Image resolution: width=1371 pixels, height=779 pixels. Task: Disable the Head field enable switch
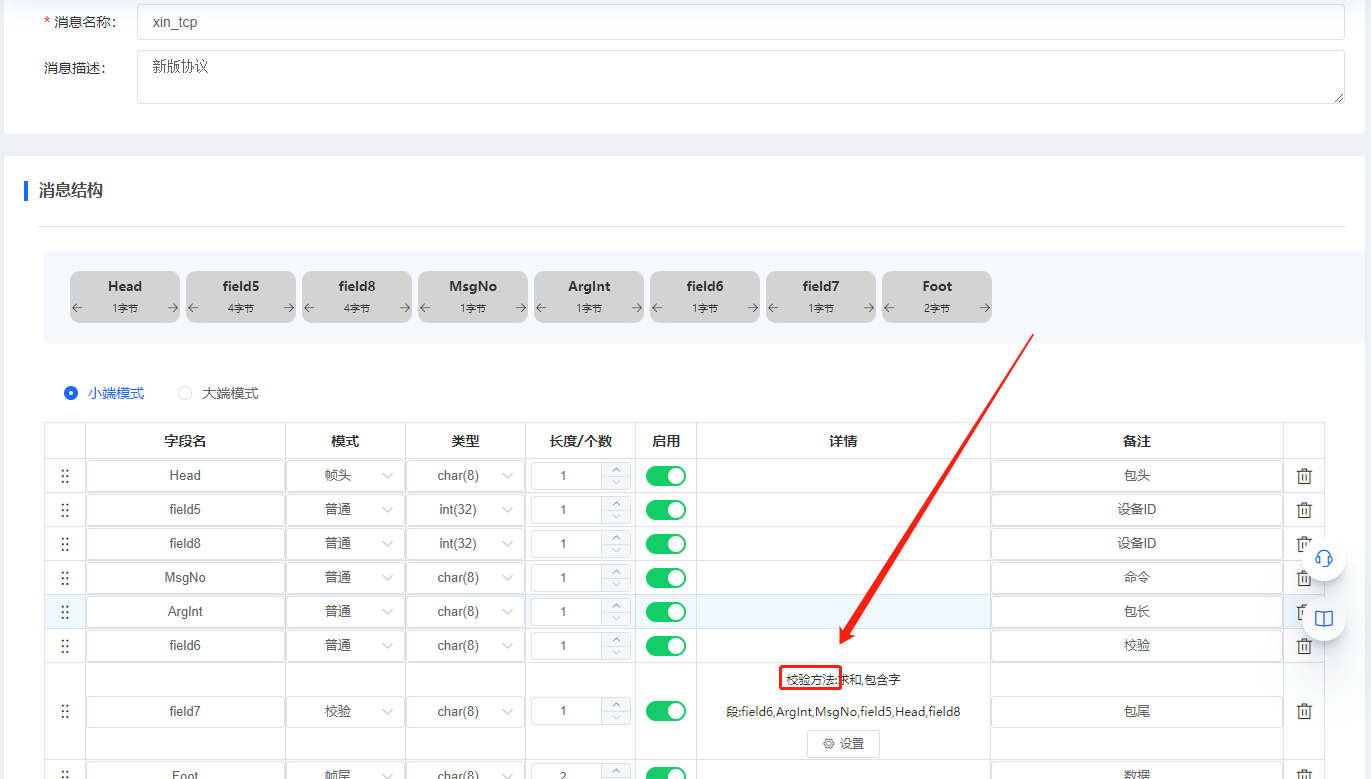(x=665, y=476)
